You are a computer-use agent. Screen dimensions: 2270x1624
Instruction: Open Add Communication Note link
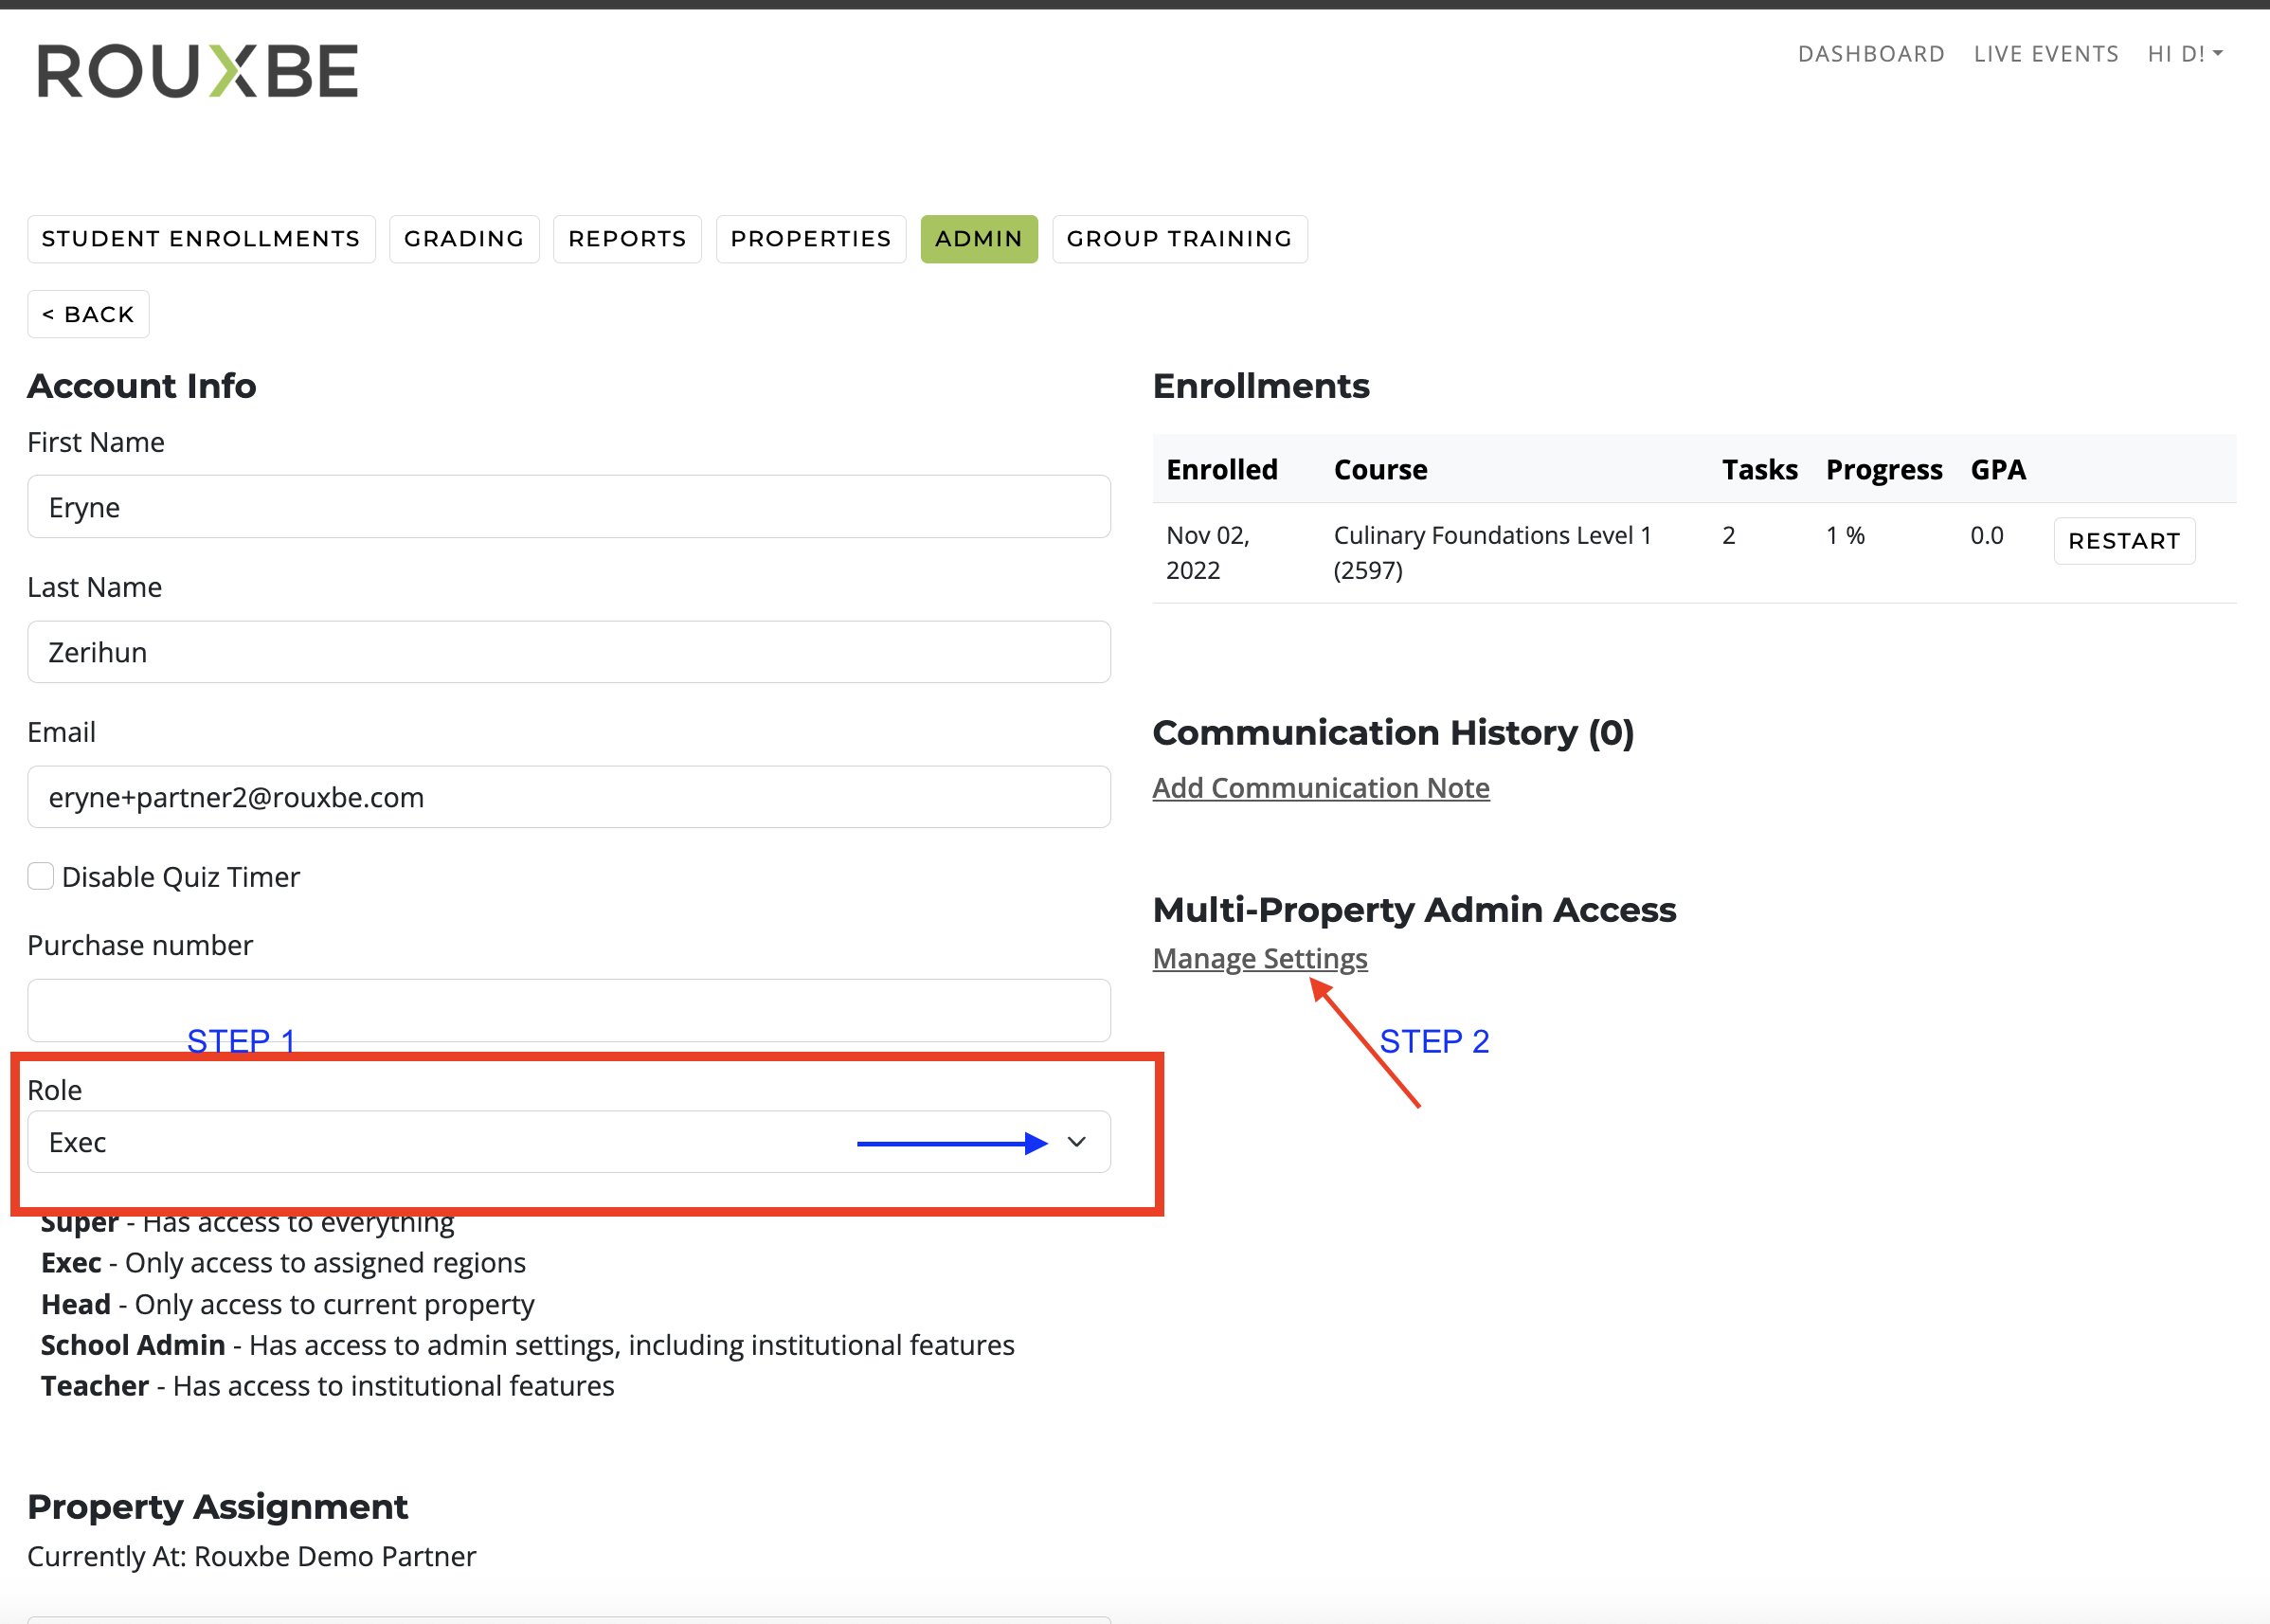pyautogui.click(x=1321, y=788)
